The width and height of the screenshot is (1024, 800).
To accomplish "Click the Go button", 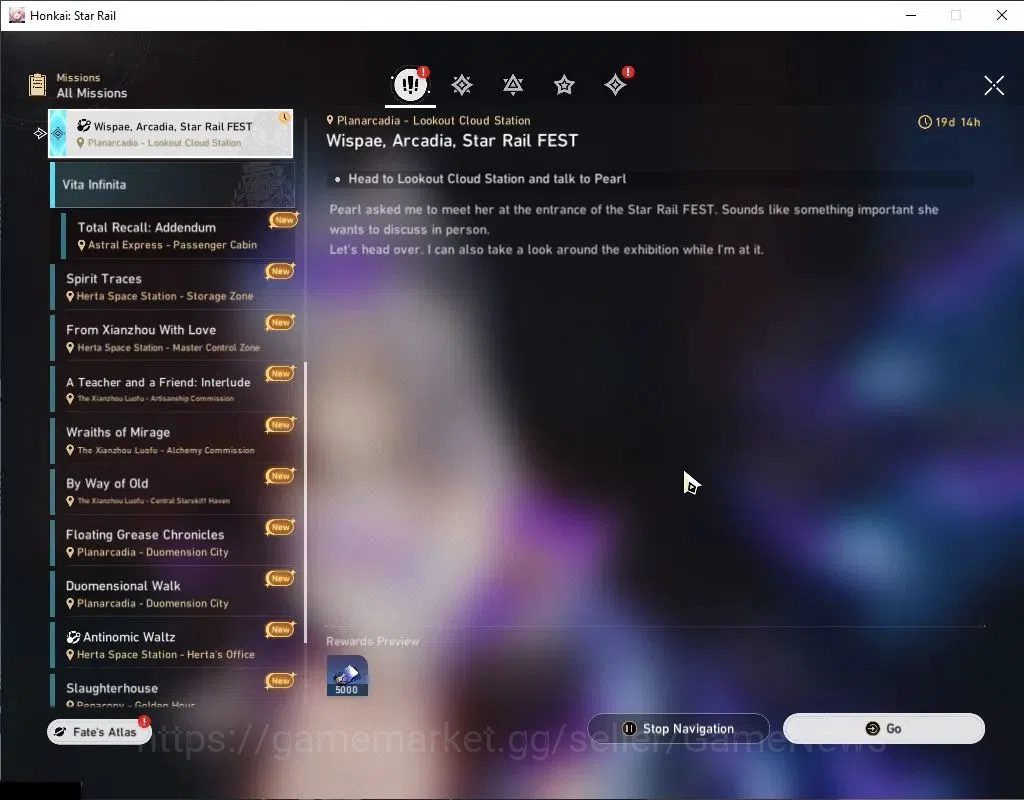I will point(884,728).
